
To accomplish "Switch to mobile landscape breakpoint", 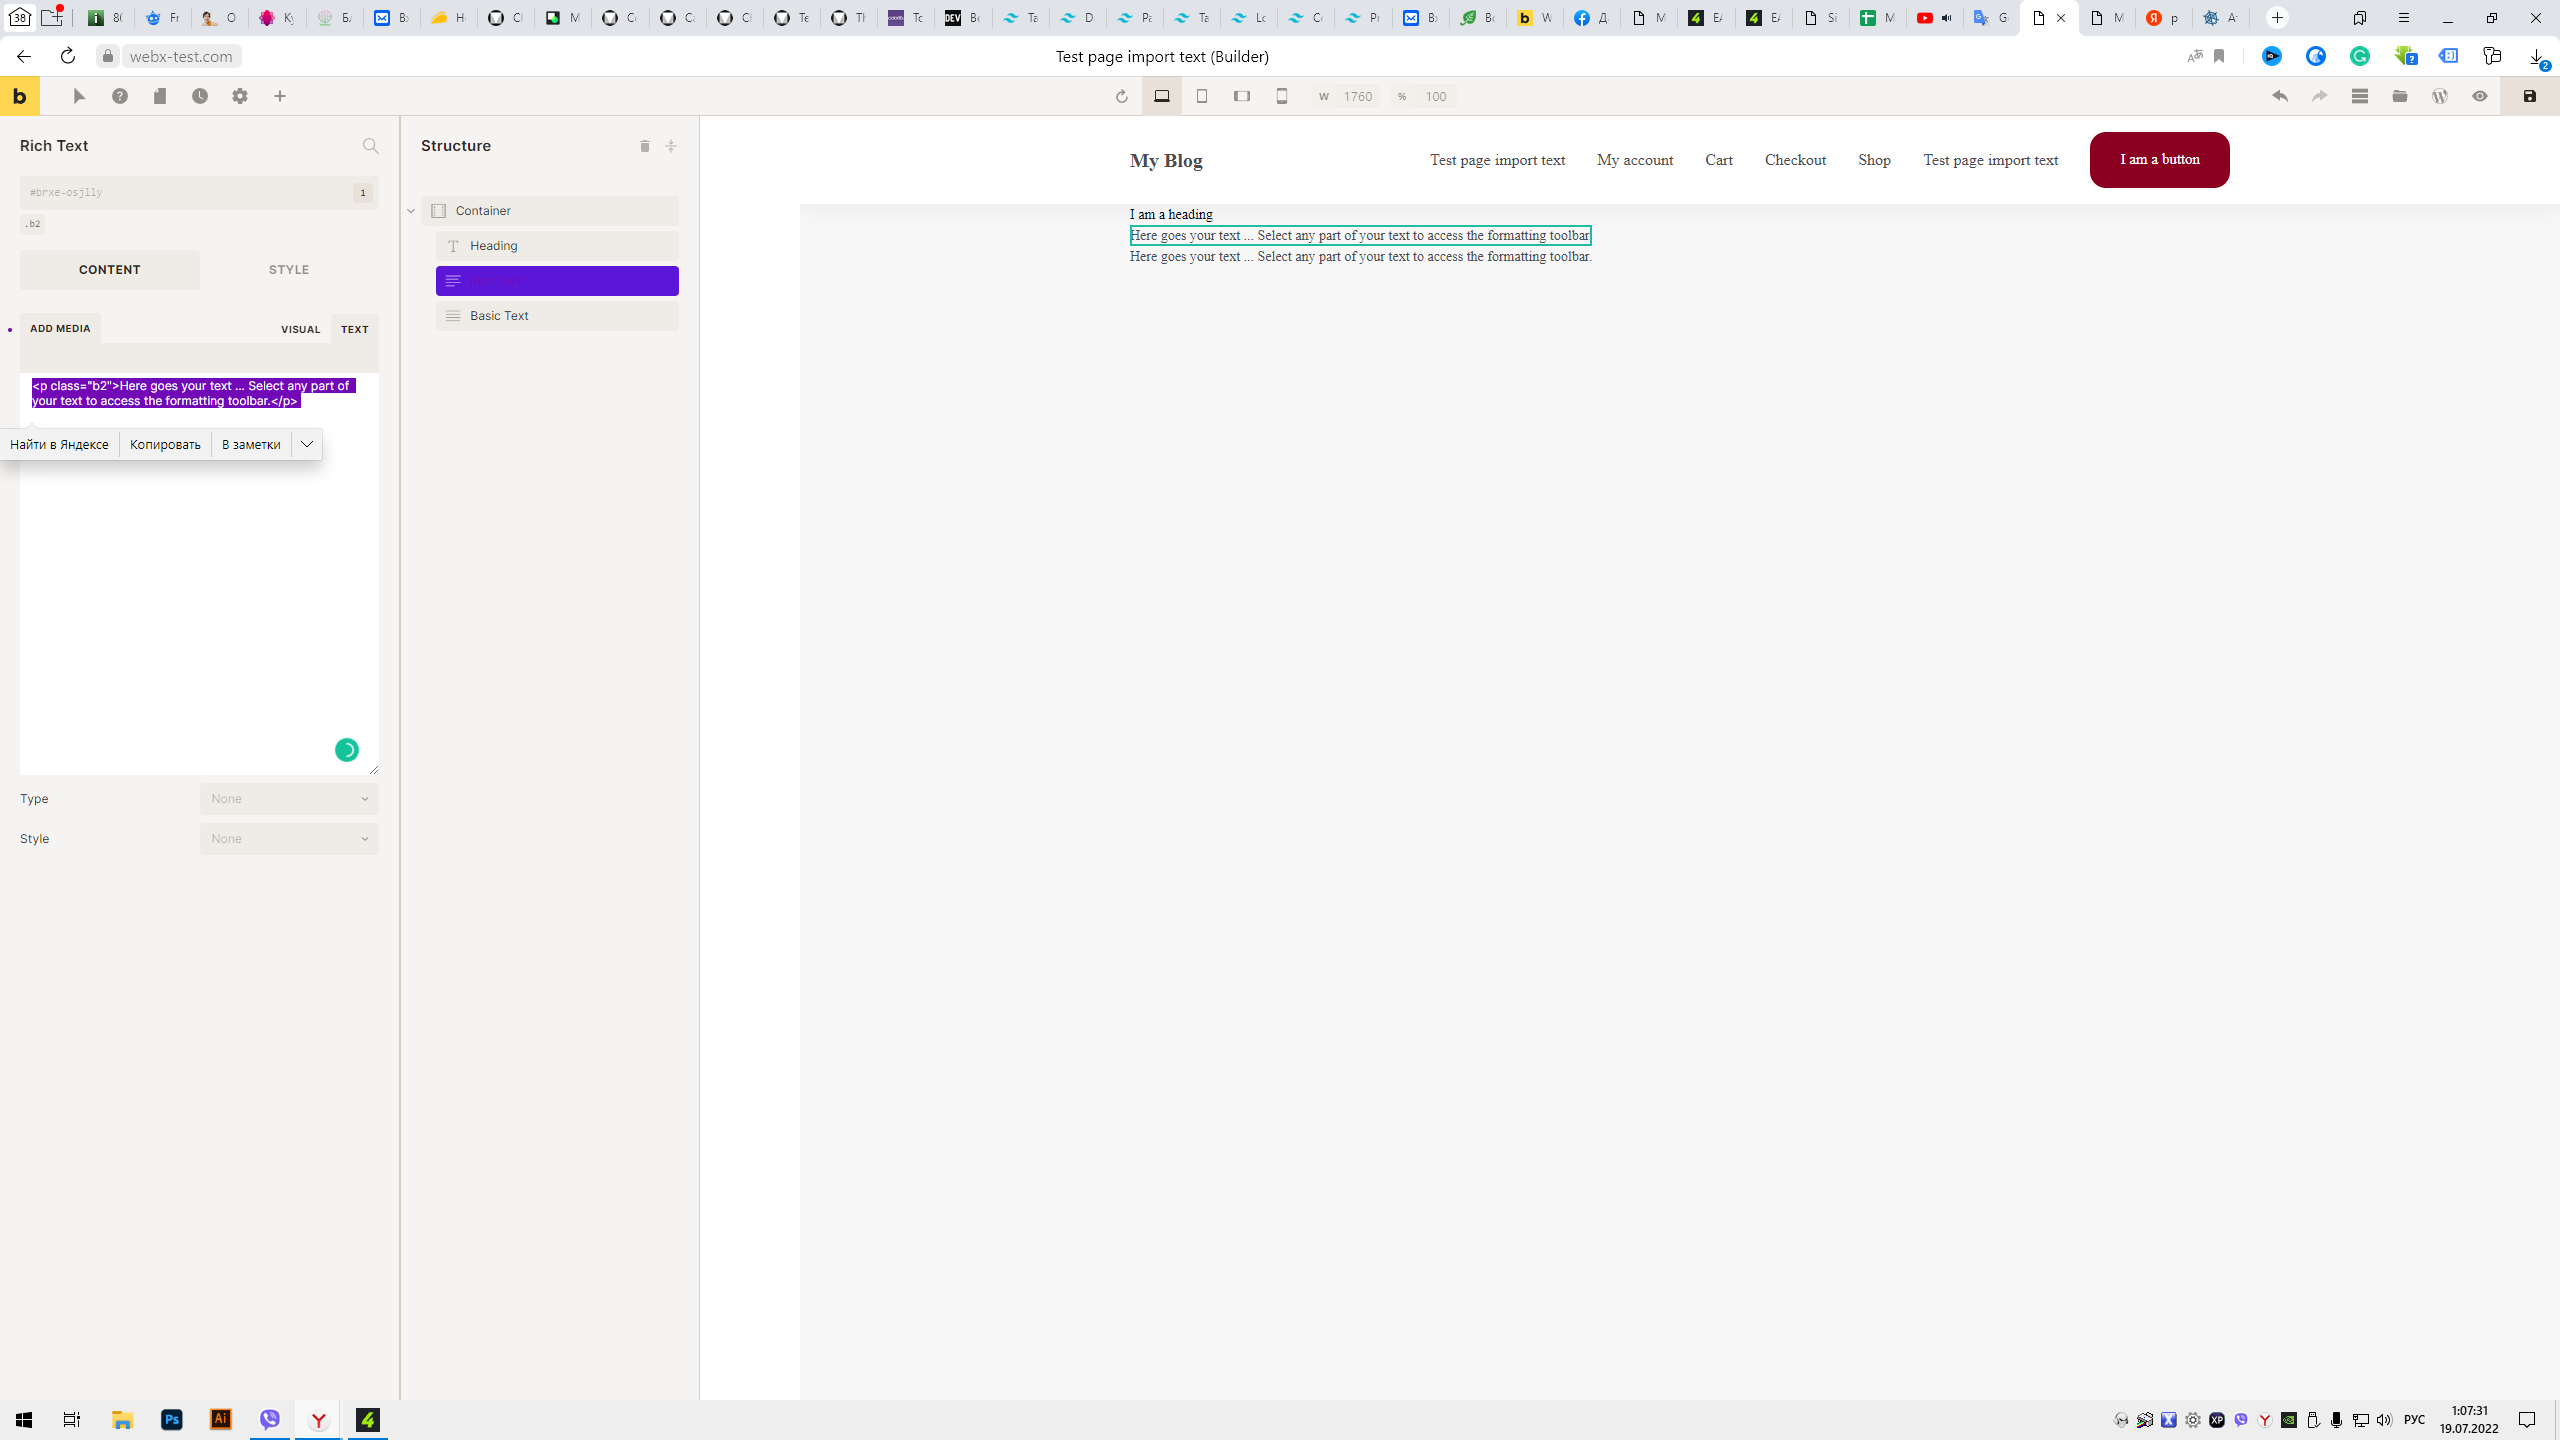I will pyautogui.click(x=1242, y=96).
